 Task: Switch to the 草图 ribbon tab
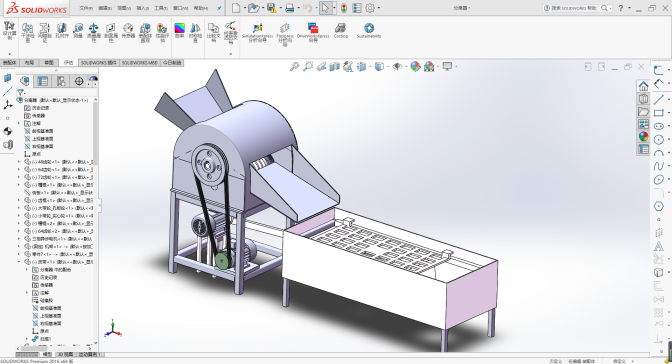coord(49,63)
